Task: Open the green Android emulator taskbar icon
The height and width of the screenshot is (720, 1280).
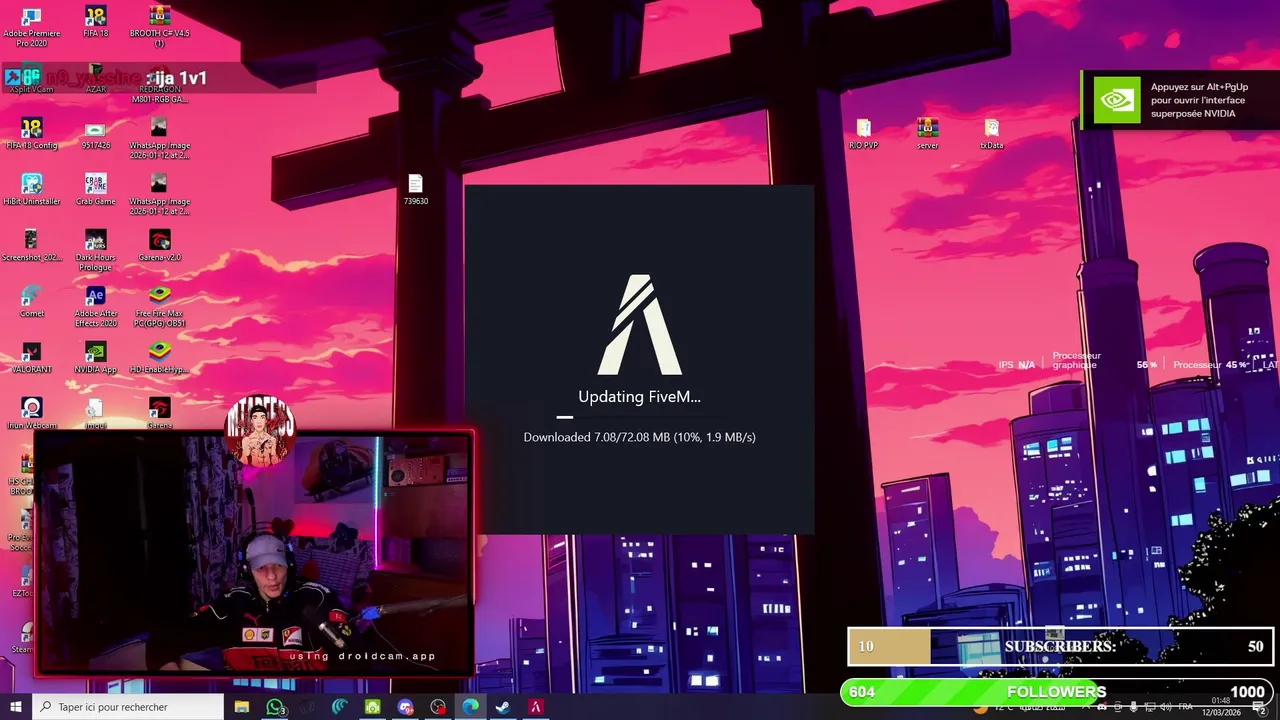Action: [x=372, y=707]
